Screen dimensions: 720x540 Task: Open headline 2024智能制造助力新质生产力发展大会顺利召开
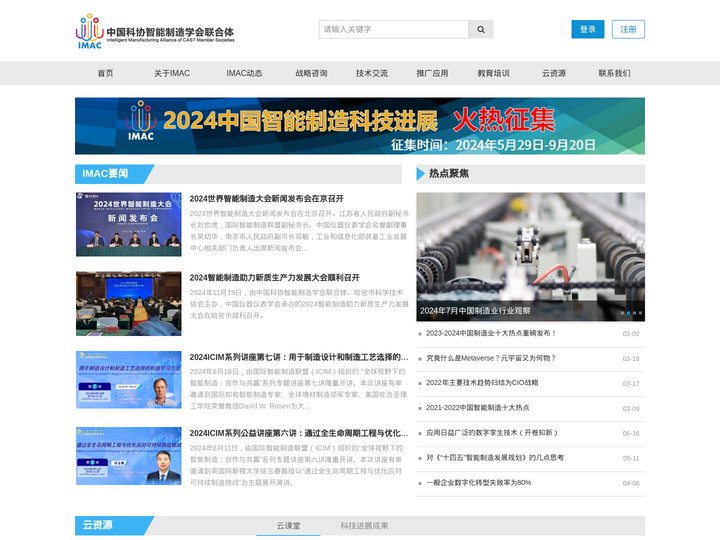click(275, 277)
